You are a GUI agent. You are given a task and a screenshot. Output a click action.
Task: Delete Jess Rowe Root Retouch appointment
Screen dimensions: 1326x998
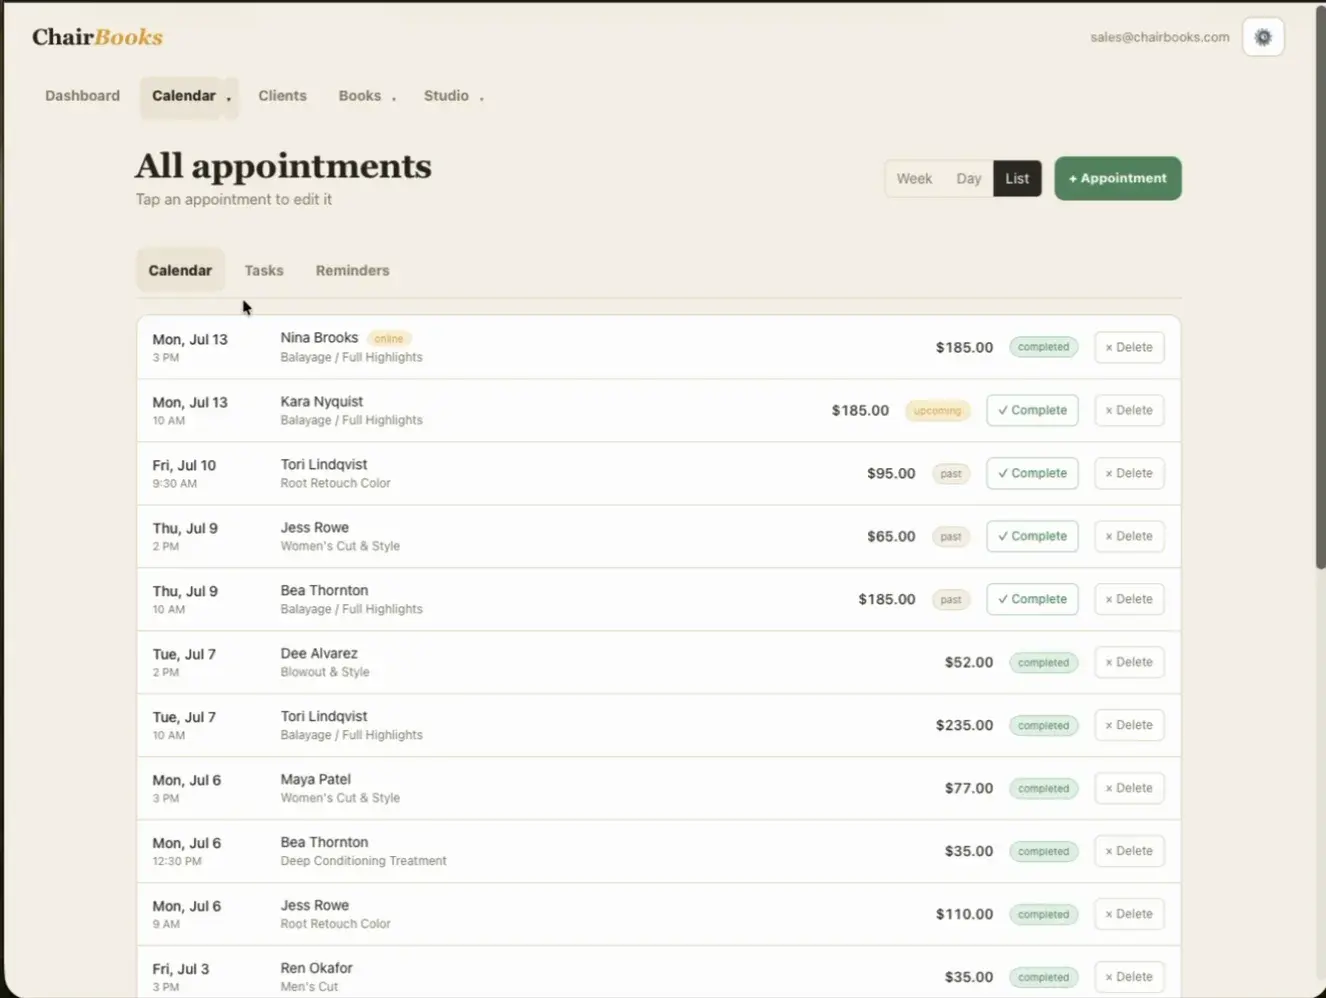click(x=1129, y=914)
